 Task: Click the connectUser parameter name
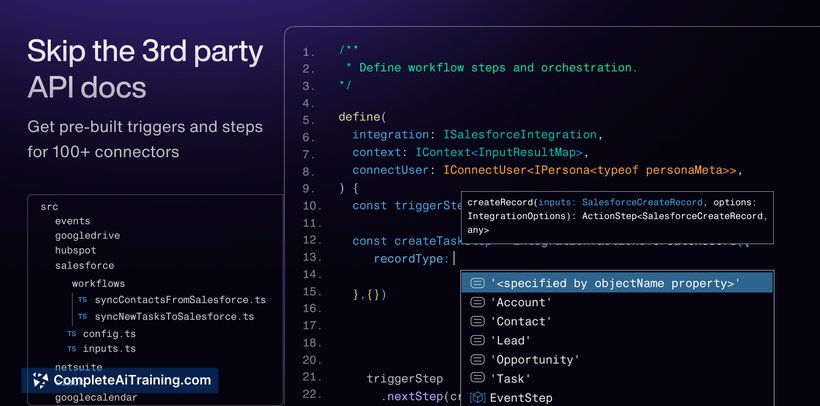pos(391,171)
